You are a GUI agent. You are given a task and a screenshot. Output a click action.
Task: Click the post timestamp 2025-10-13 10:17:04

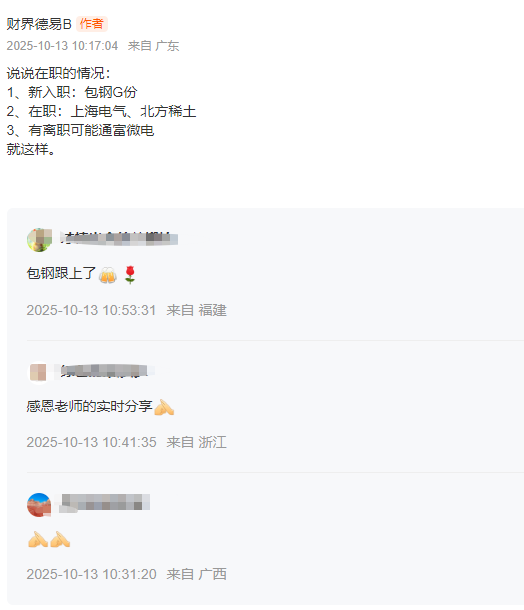point(62,46)
